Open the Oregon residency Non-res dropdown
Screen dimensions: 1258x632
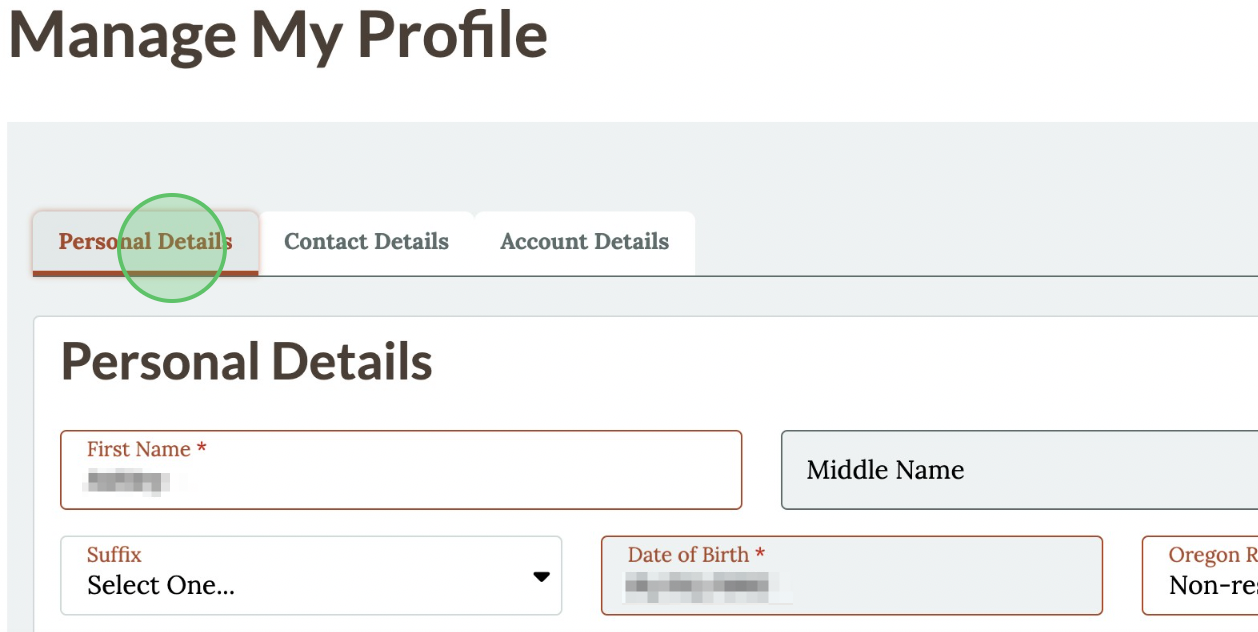click(x=1200, y=575)
